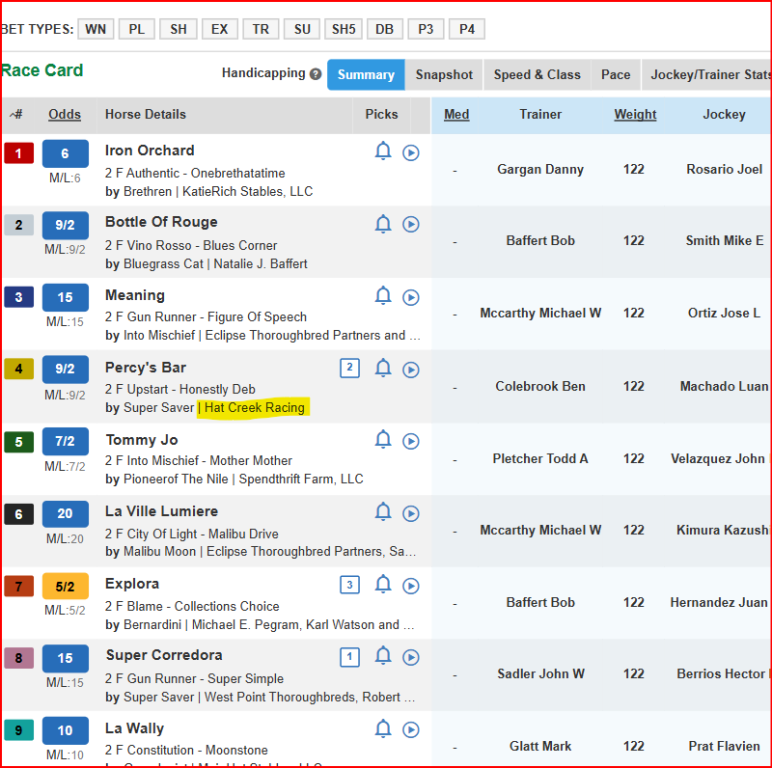This screenshot has width=772, height=768.
Task: Click the play icon for Explora
Action: click(411, 585)
